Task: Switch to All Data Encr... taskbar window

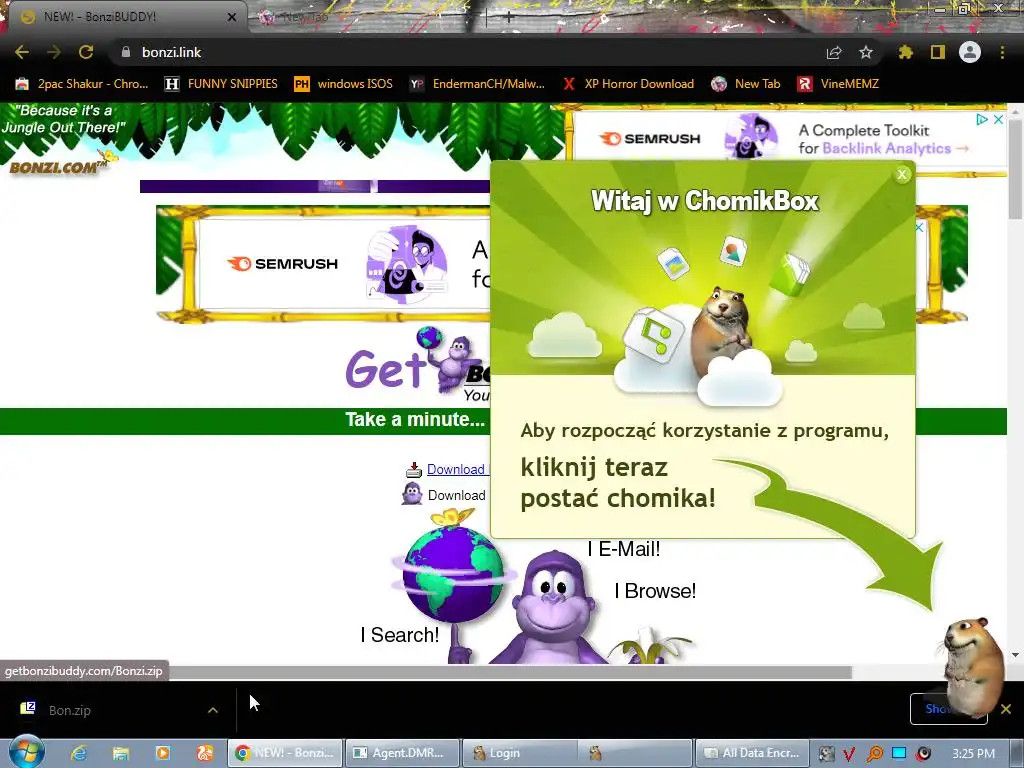Action: click(x=752, y=753)
